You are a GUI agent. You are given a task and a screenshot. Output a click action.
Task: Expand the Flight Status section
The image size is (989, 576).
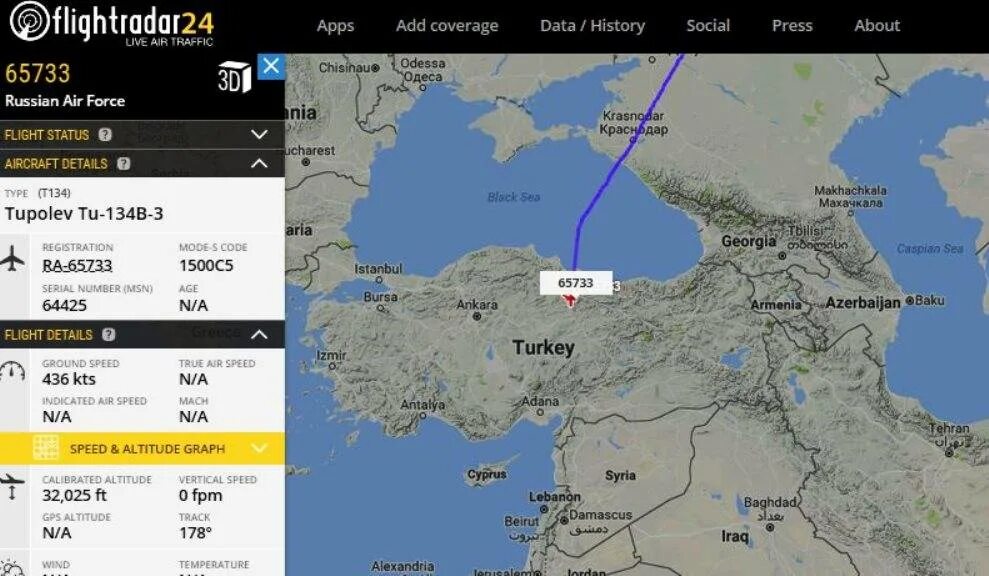point(260,134)
